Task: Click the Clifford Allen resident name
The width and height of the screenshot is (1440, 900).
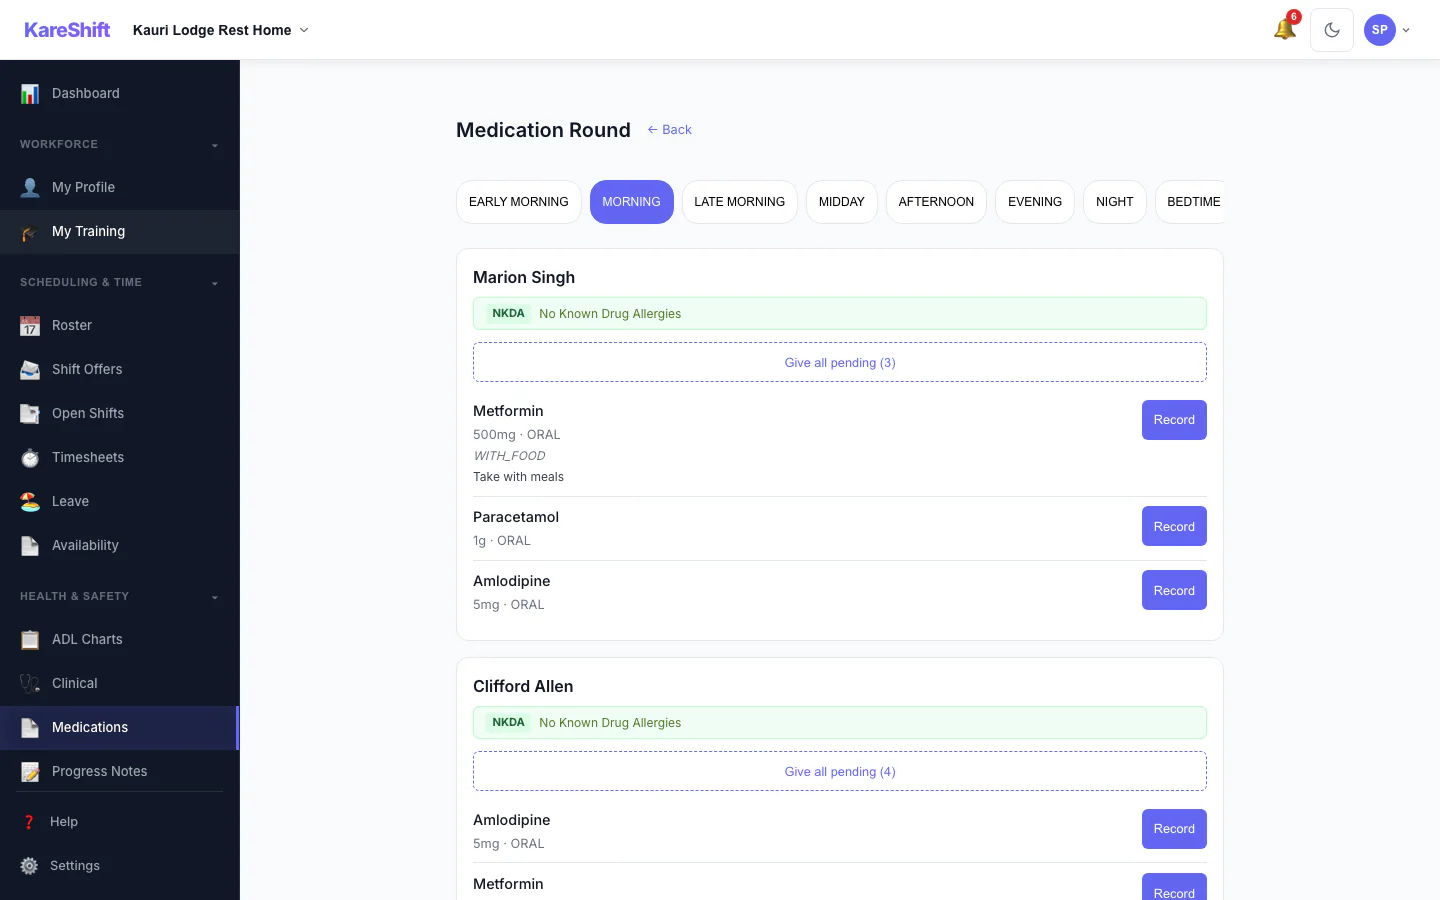Action: [523, 686]
